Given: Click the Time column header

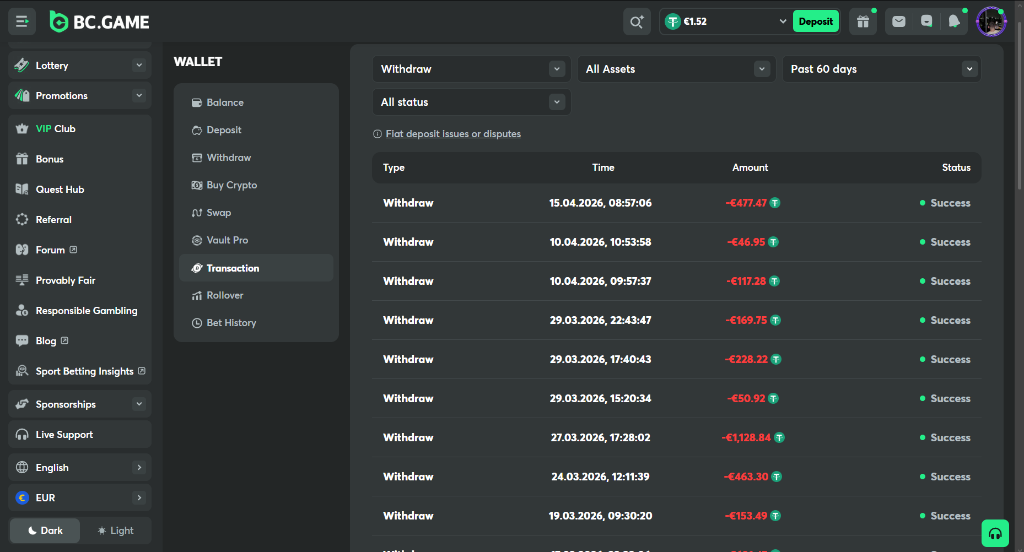Looking at the screenshot, I should 603,168.
